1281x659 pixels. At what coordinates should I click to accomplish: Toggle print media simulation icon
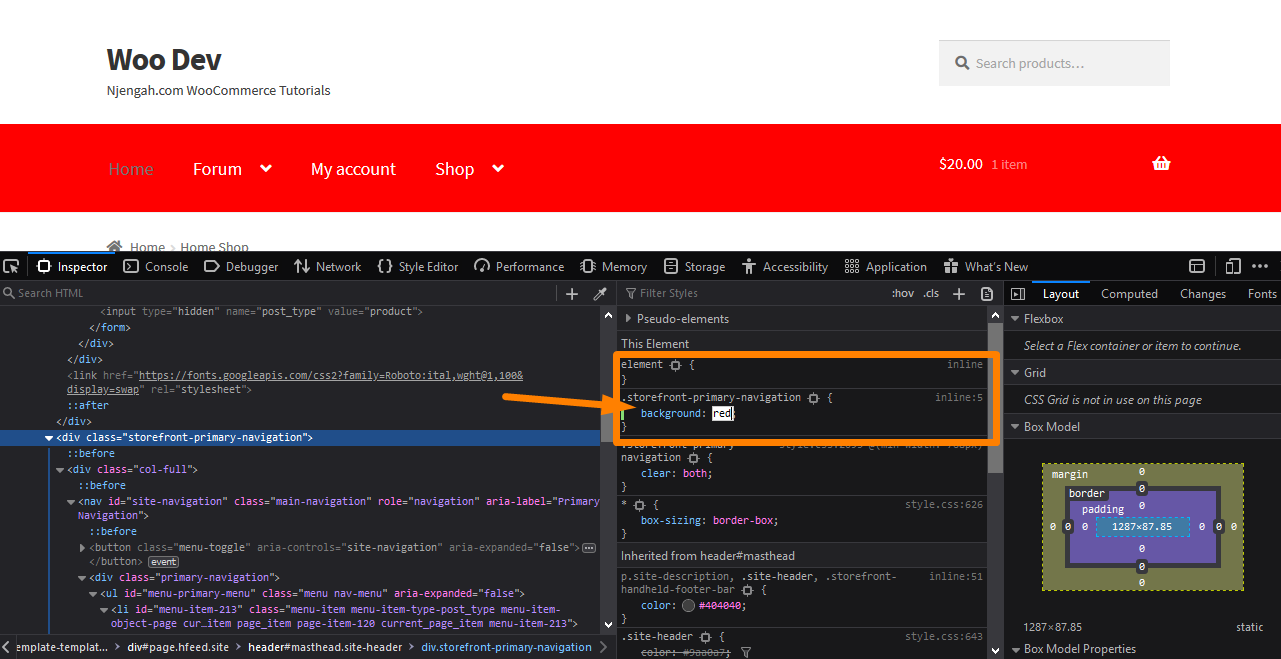click(x=987, y=293)
